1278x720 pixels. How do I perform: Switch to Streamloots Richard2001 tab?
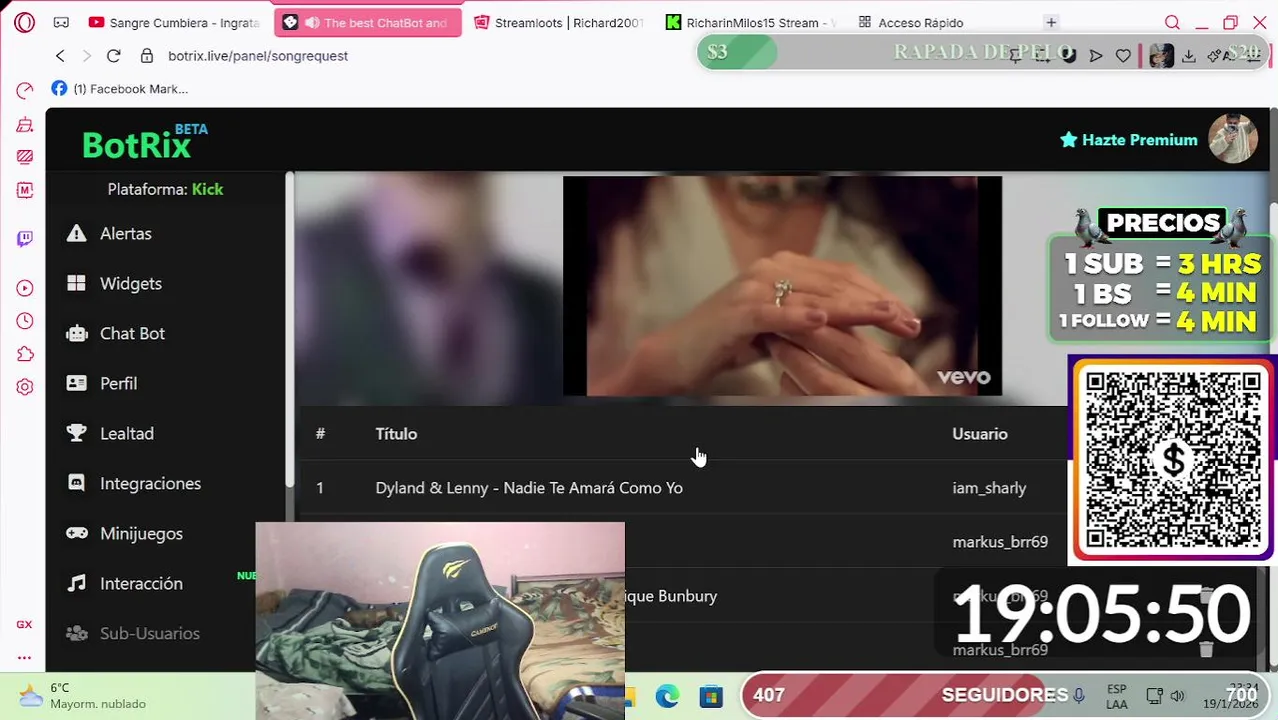click(560, 22)
